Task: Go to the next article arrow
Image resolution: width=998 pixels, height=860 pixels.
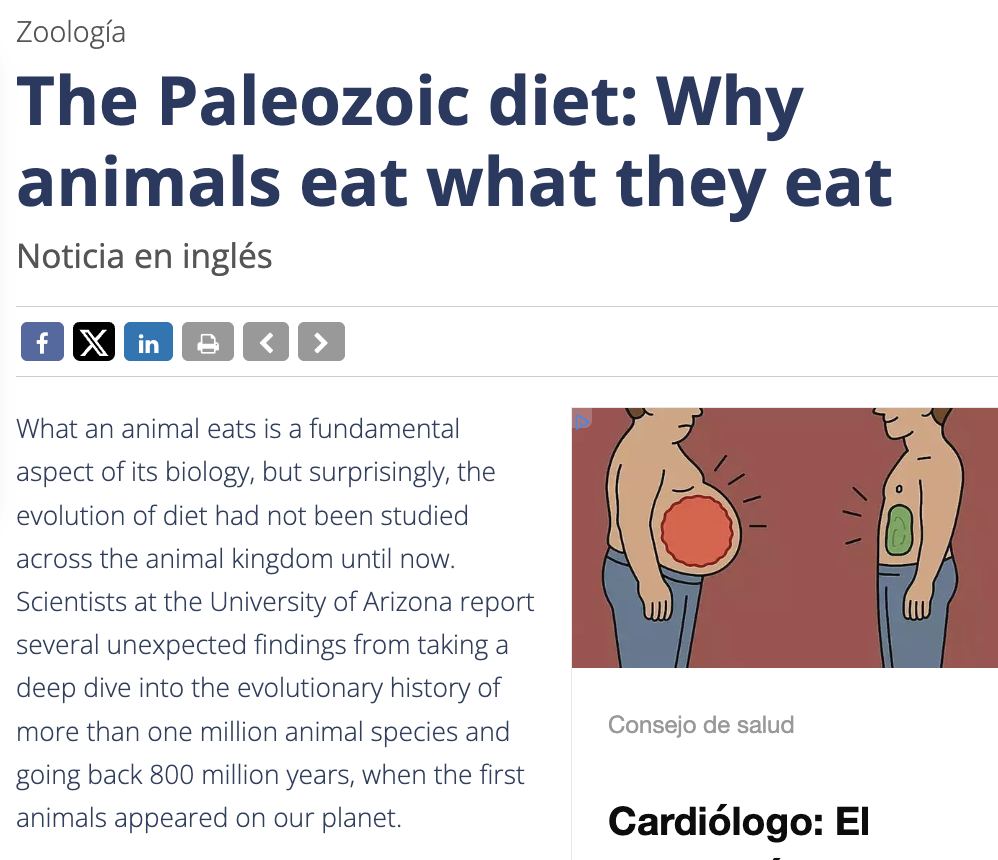Action: (x=321, y=342)
